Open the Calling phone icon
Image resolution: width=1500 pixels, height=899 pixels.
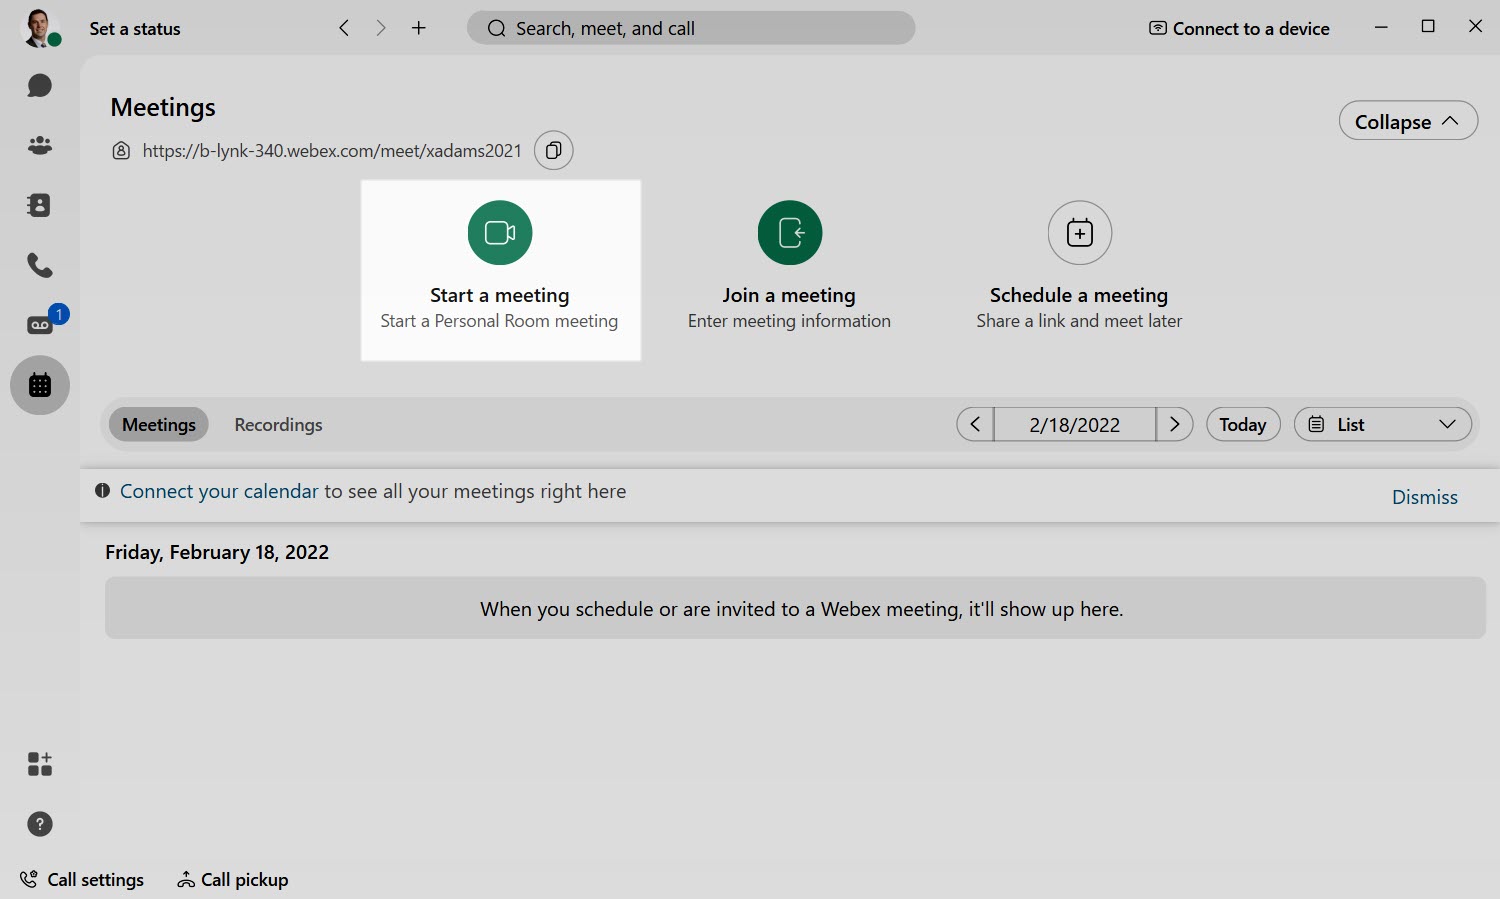point(40,265)
